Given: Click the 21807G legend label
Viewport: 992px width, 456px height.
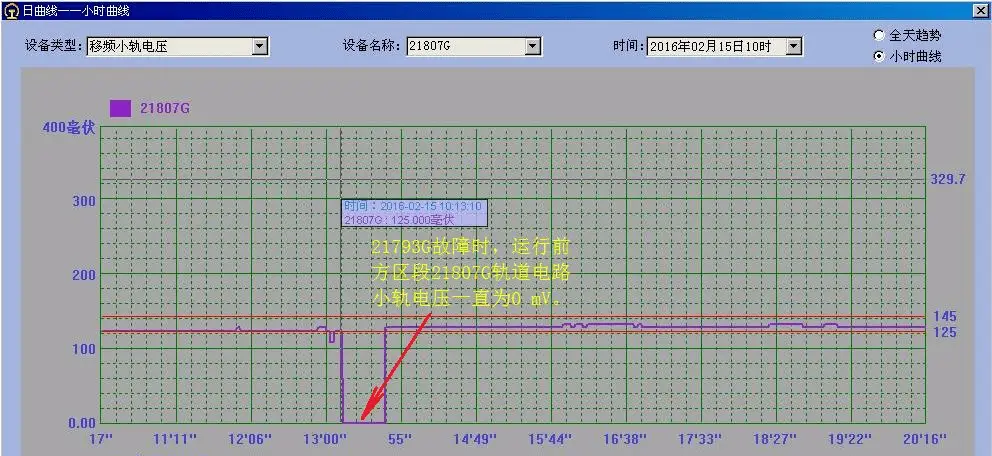Looking at the screenshot, I should pos(165,109).
